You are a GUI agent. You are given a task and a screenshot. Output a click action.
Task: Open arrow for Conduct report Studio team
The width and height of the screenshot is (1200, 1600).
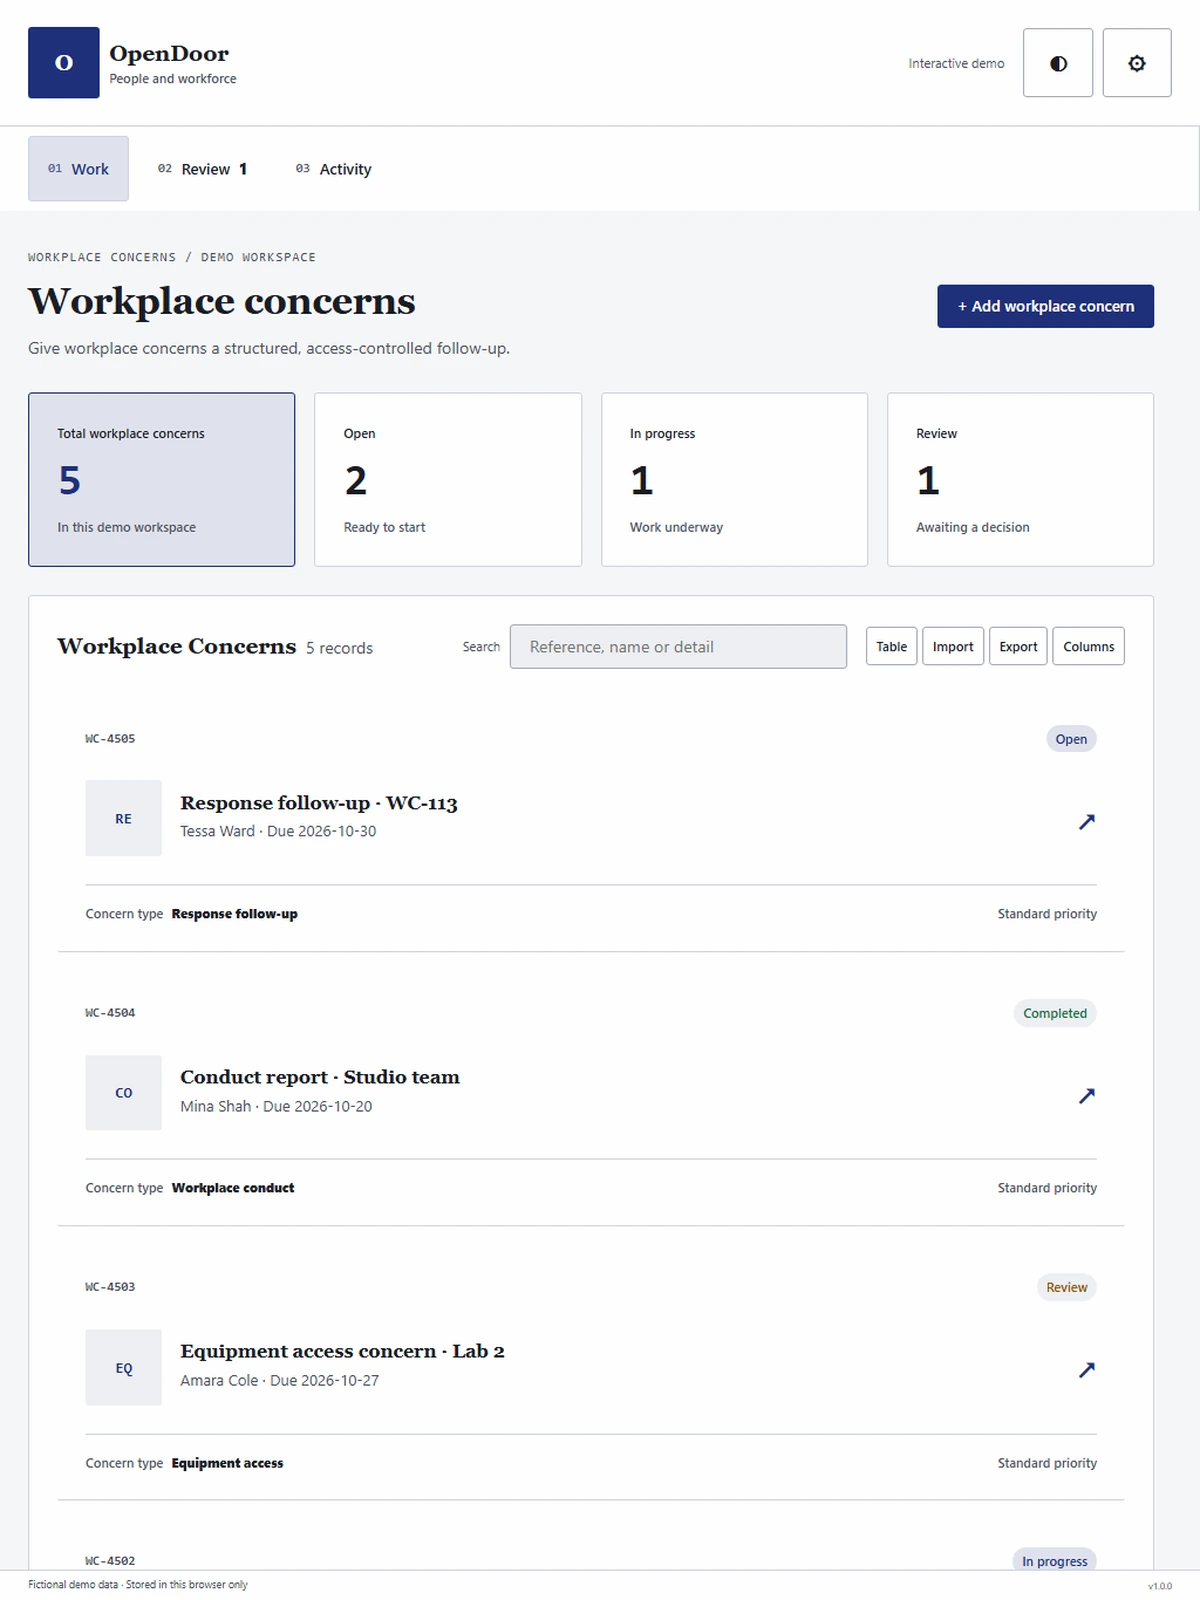click(x=1087, y=1095)
